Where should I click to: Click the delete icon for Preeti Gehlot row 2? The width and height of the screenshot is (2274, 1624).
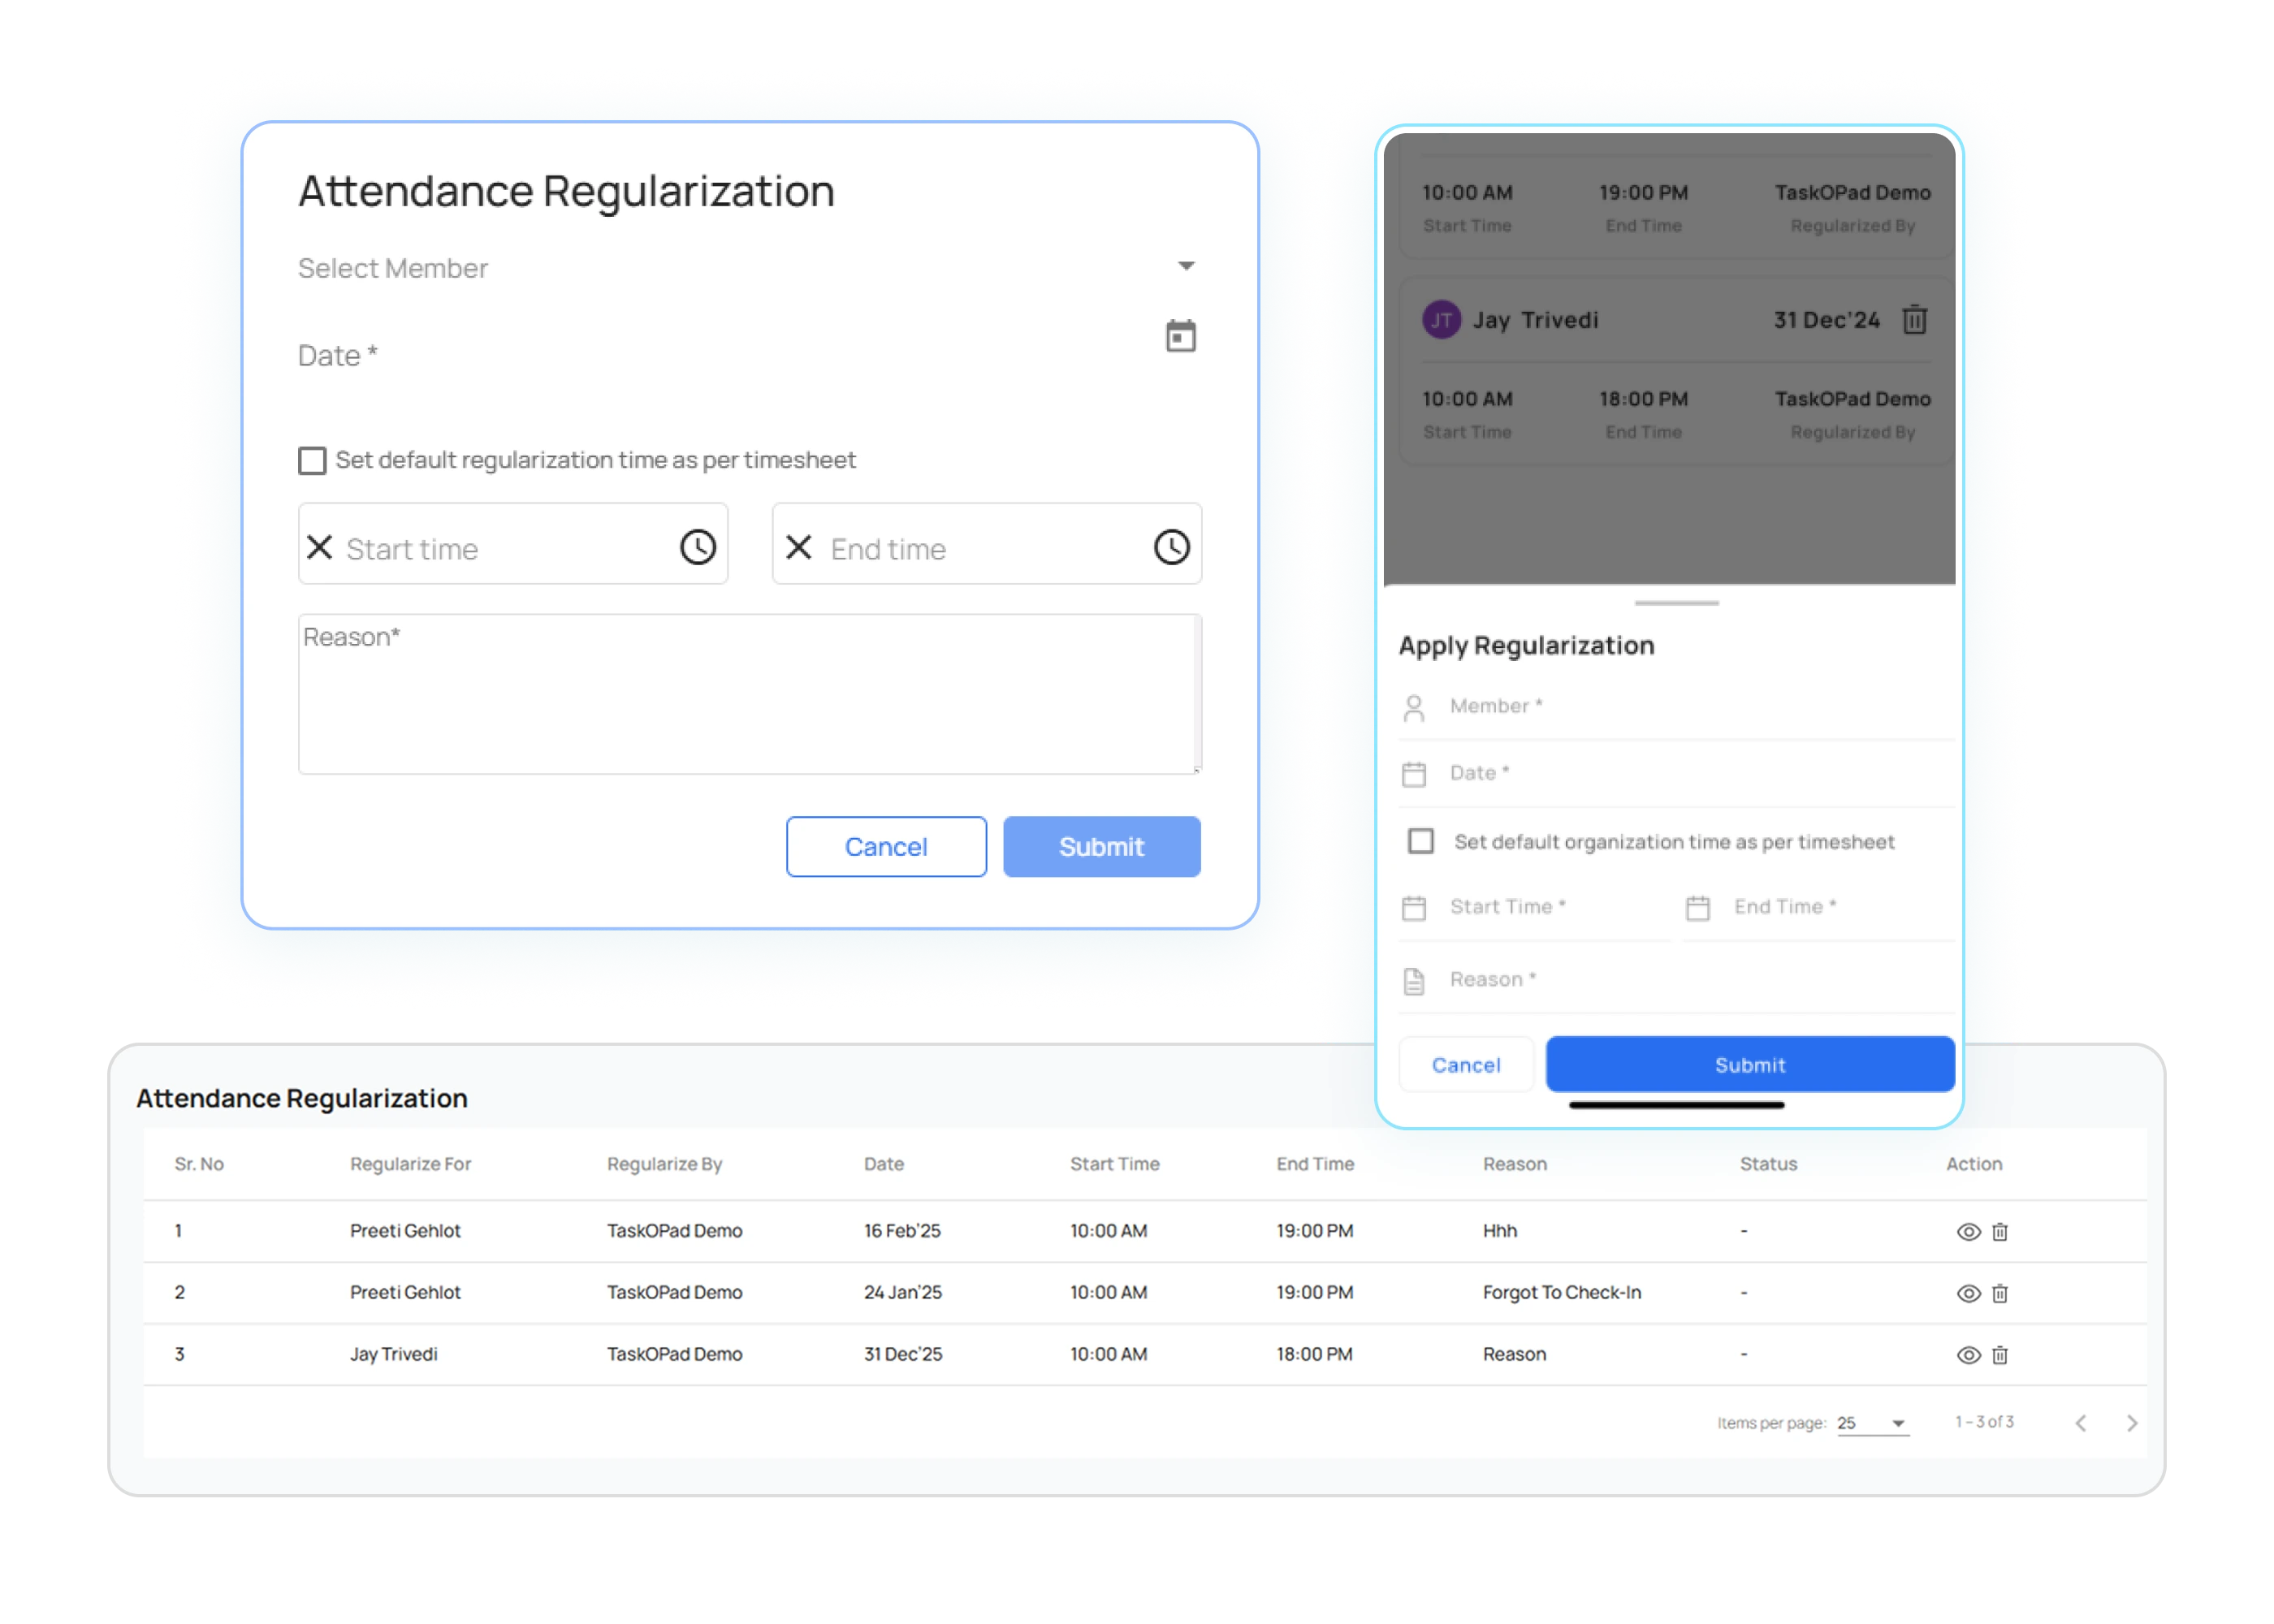[x=1999, y=1292]
